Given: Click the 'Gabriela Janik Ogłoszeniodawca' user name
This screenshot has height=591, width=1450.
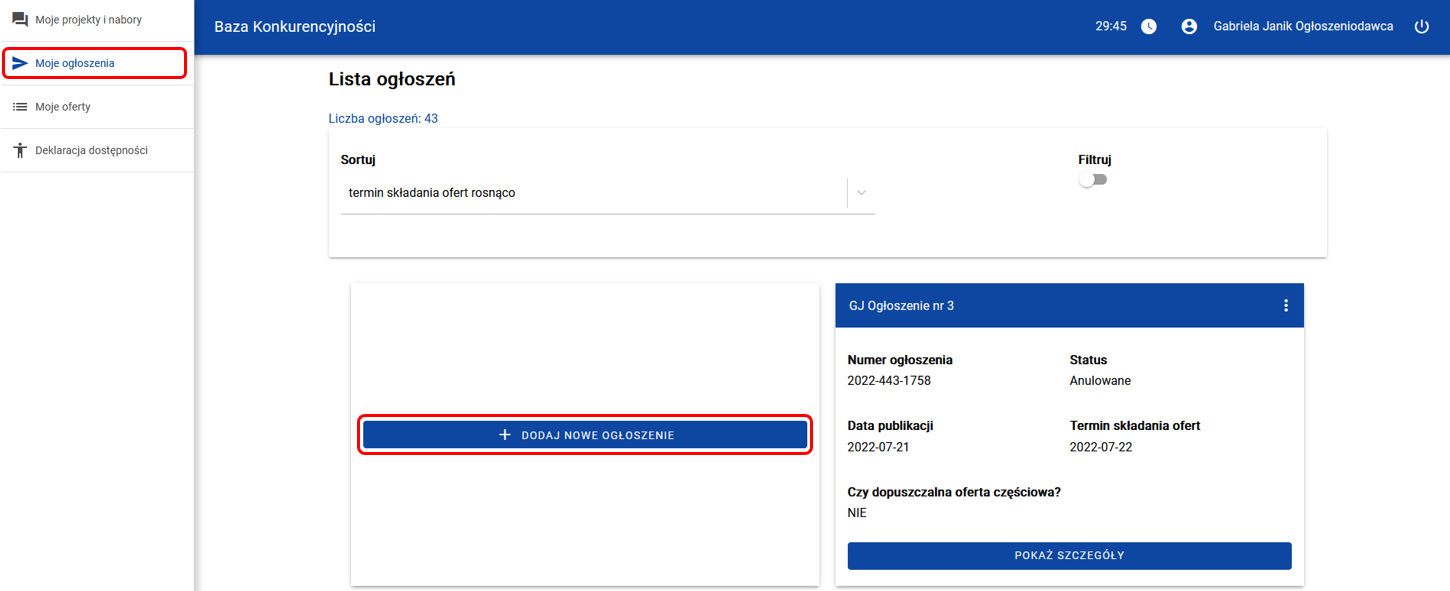Looking at the screenshot, I should tap(1303, 27).
